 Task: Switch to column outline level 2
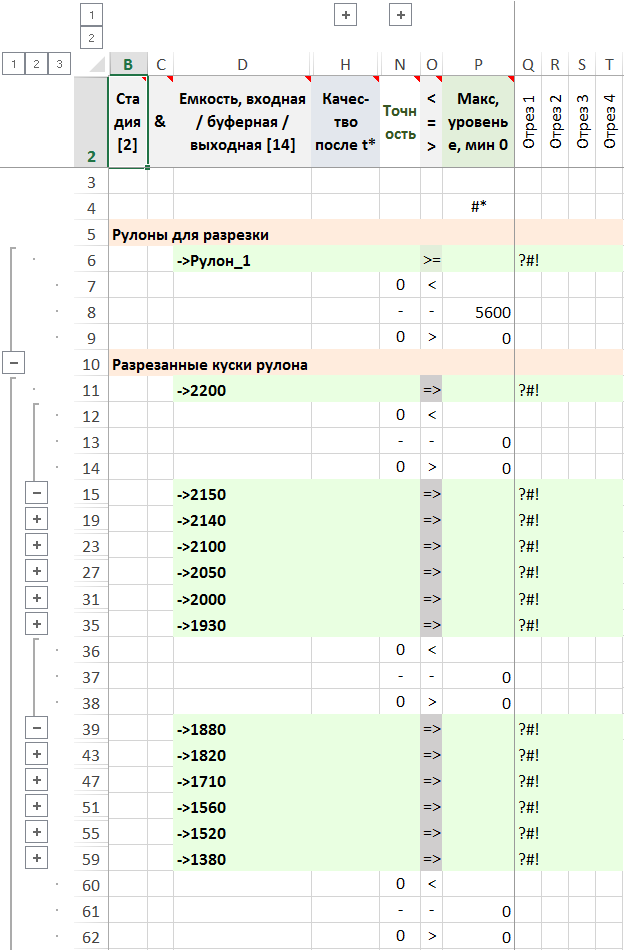(91, 38)
